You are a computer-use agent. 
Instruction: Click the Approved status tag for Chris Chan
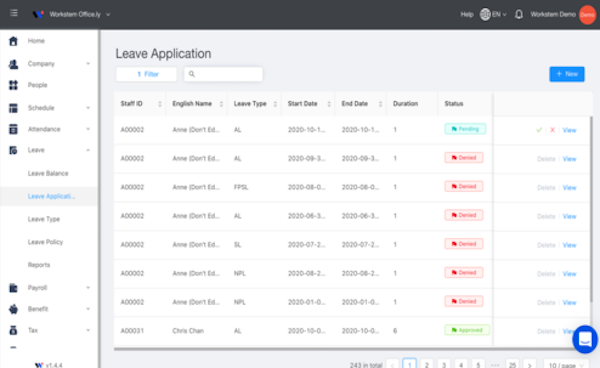(467, 330)
